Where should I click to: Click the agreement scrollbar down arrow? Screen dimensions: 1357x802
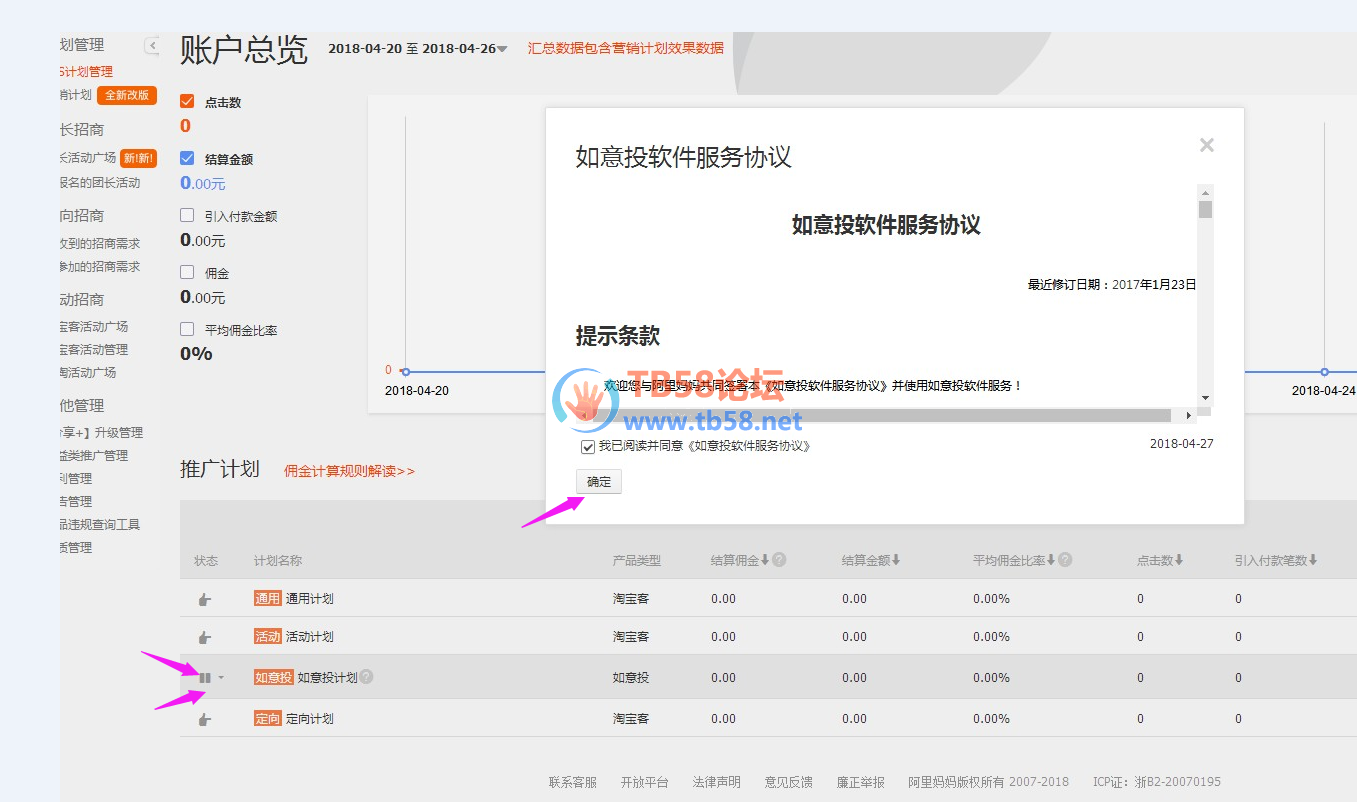[x=1205, y=398]
